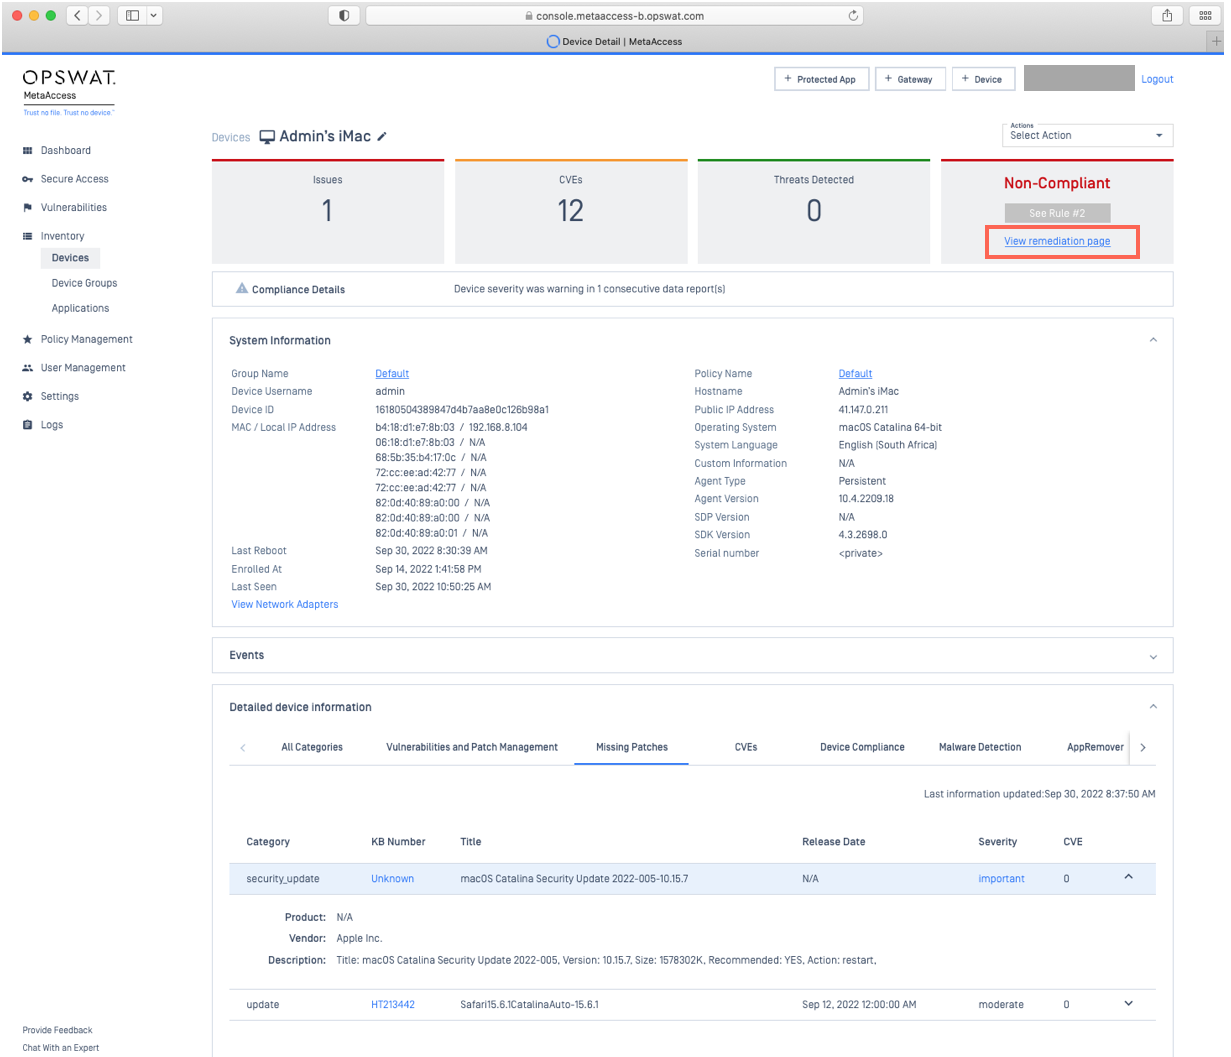Collapse the Detailed device information panel
Viewport: 1231px width, 1057px height.
pos(1153,706)
